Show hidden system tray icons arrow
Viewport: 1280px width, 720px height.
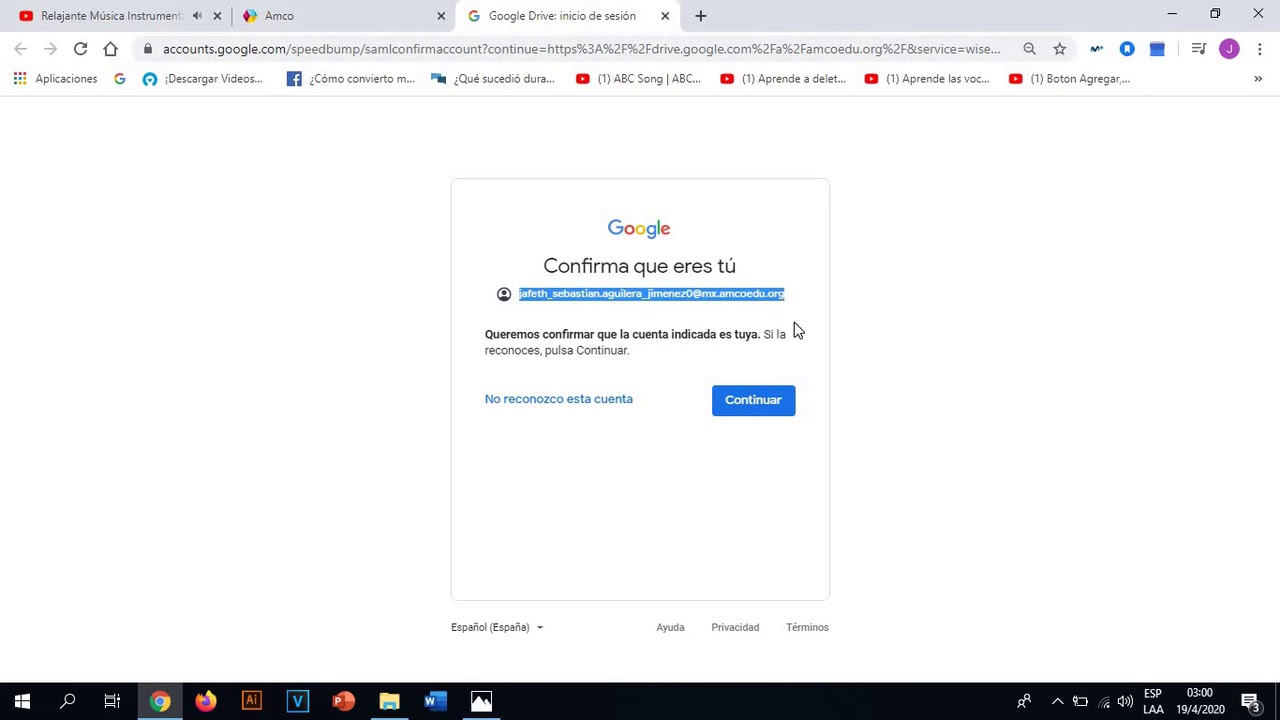click(x=1057, y=701)
